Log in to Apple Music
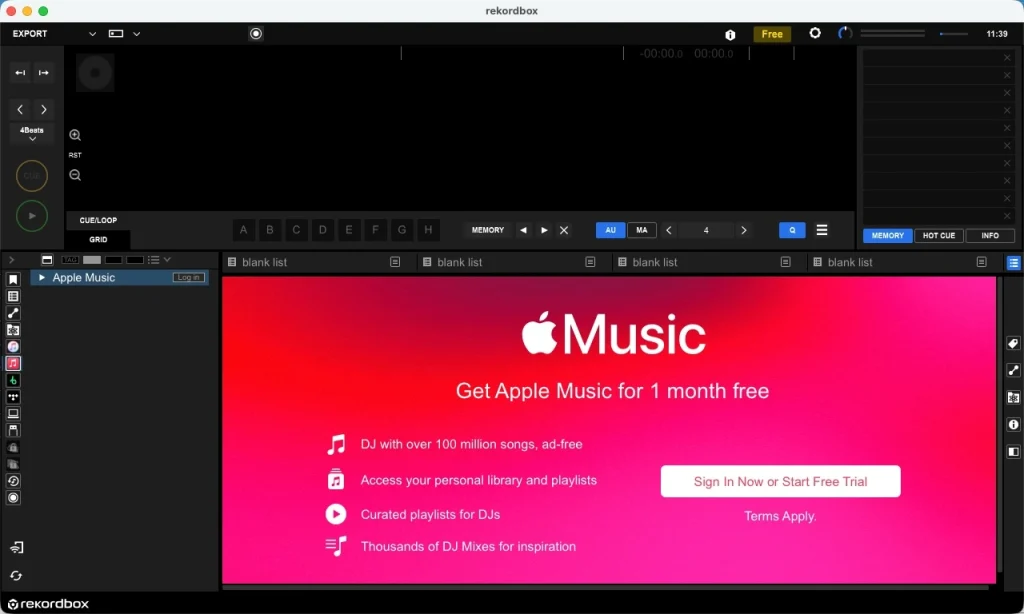 click(x=188, y=277)
